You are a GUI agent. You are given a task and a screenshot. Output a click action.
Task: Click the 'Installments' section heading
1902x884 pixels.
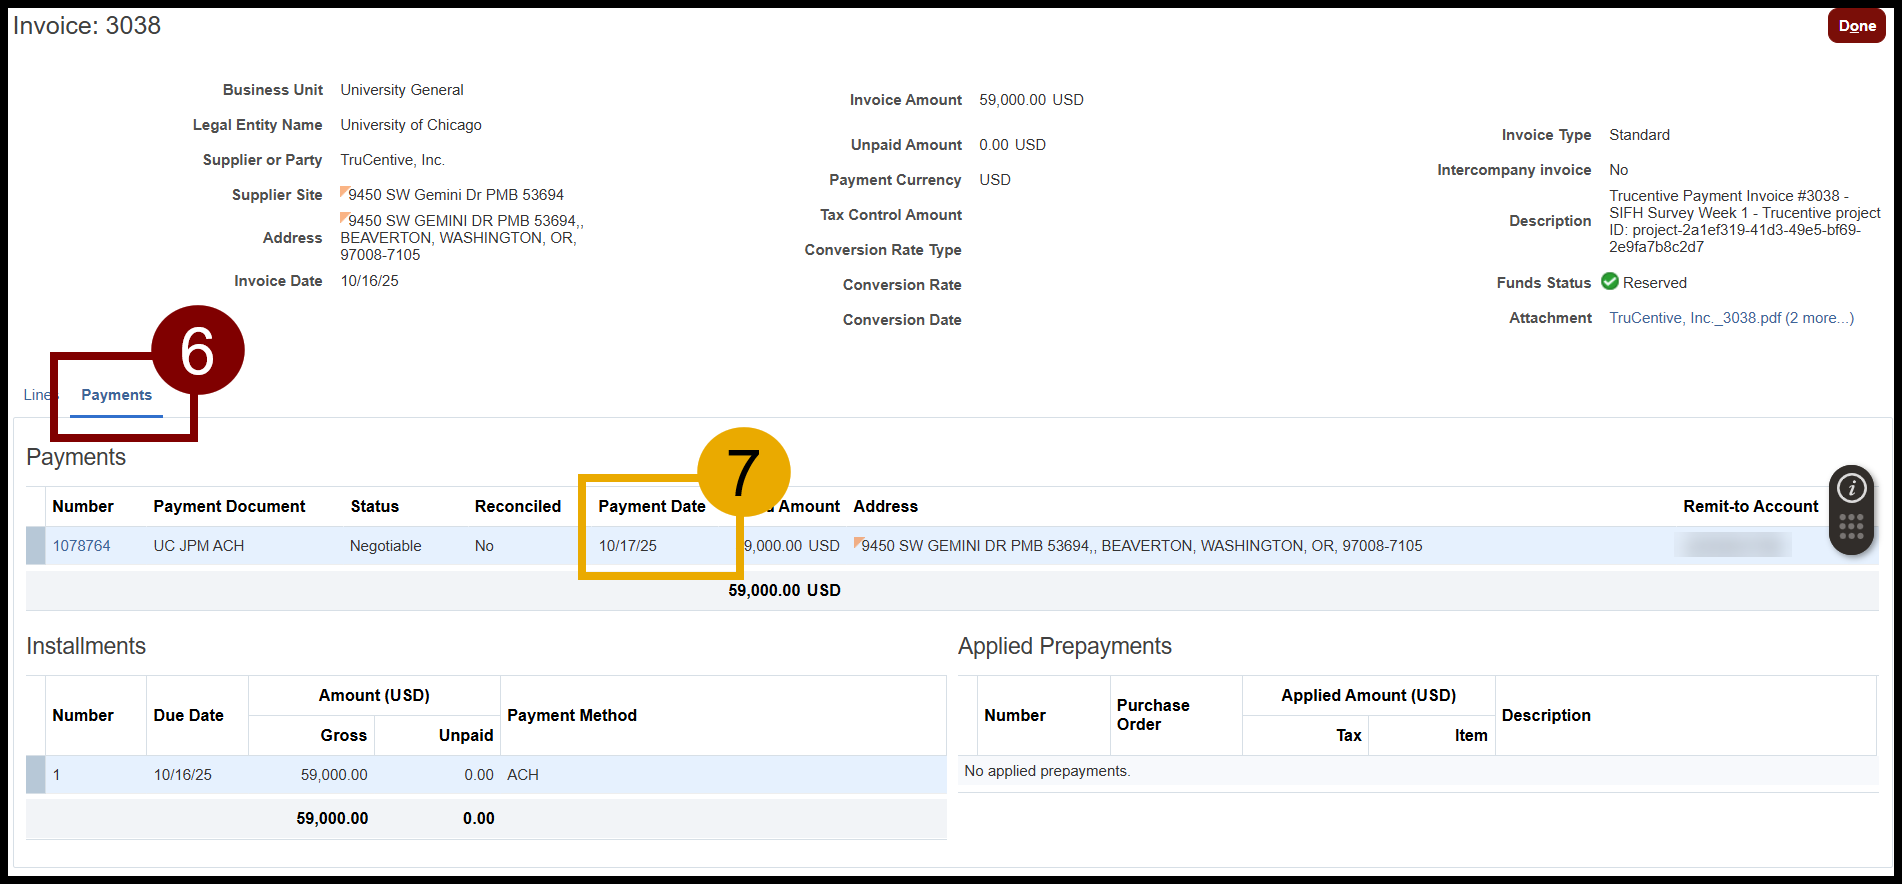tap(86, 646)
